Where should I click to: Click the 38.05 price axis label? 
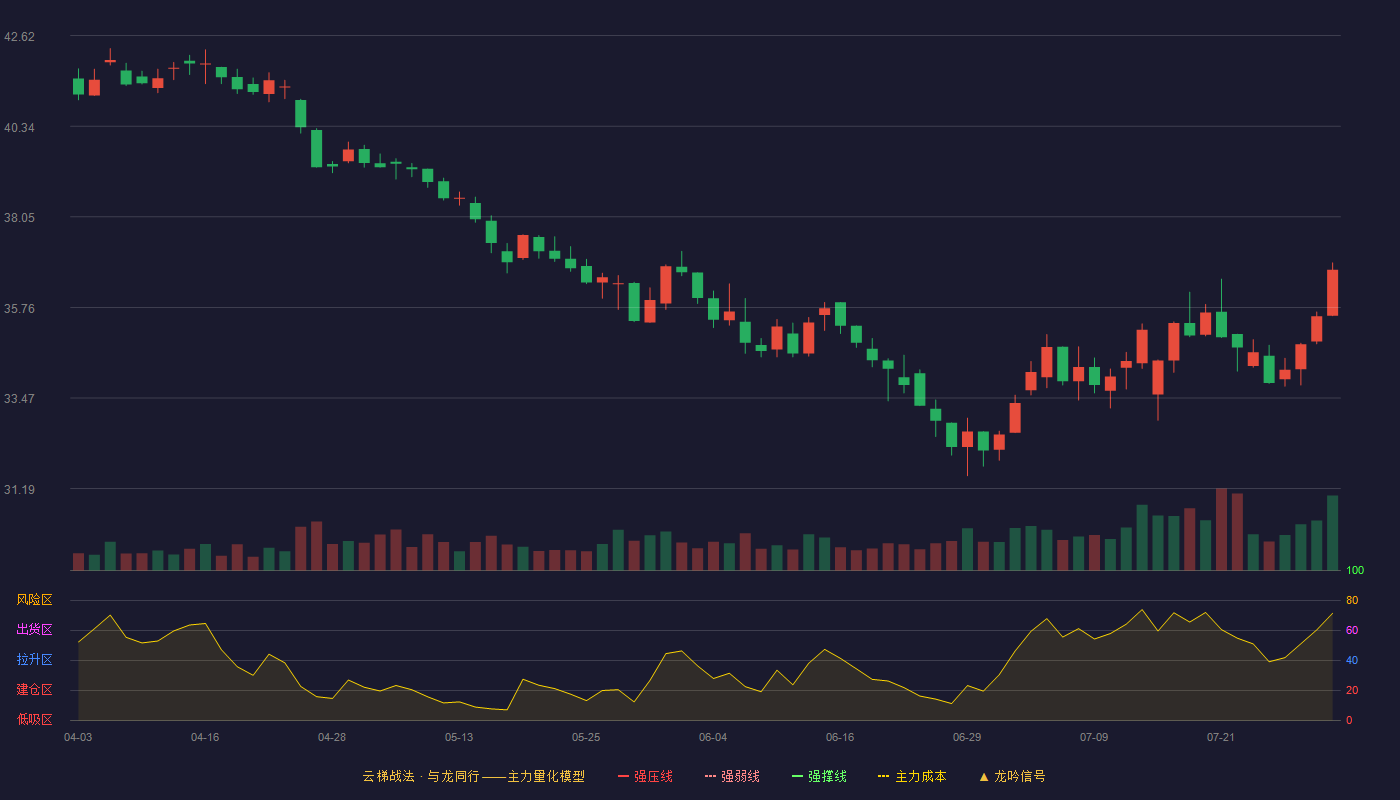(x=20, y=218)
